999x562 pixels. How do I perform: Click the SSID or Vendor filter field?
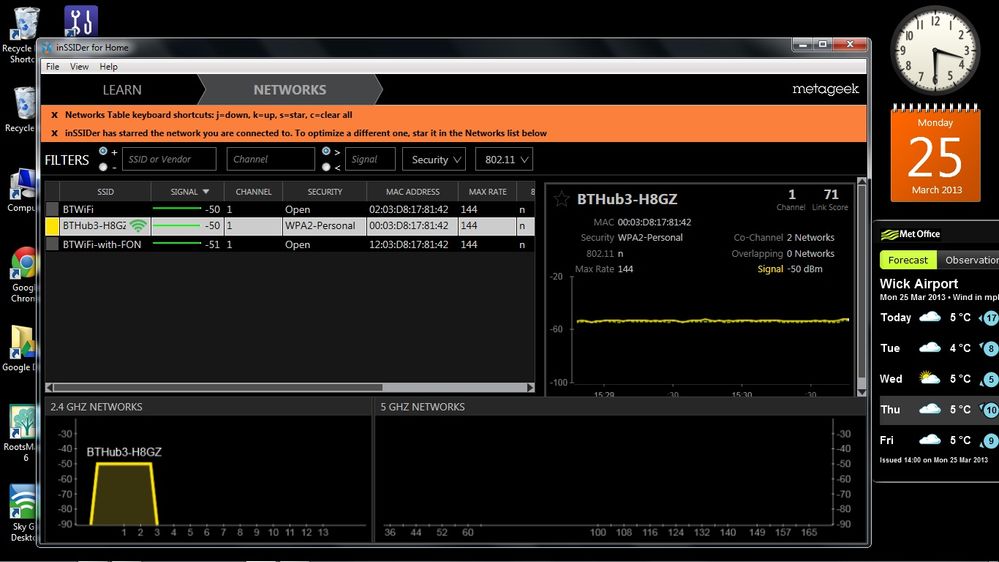[169, 159]
